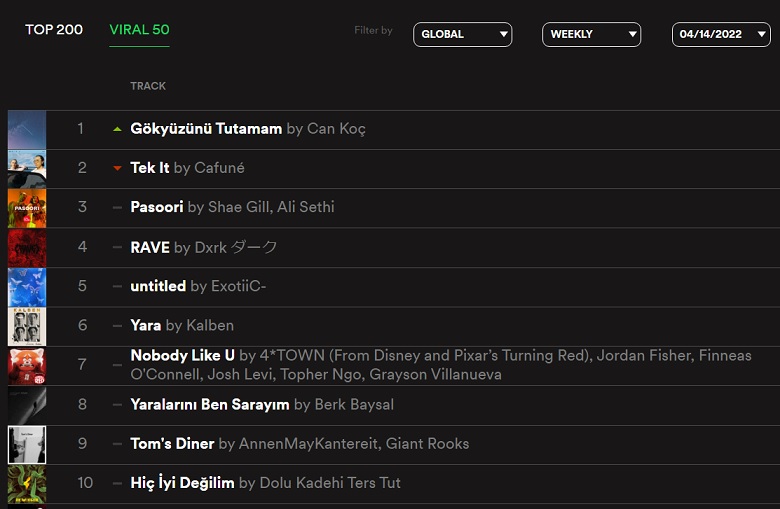Open the 04/14/2022 date dropdown
780x509 pixels.
pos(721,34)
